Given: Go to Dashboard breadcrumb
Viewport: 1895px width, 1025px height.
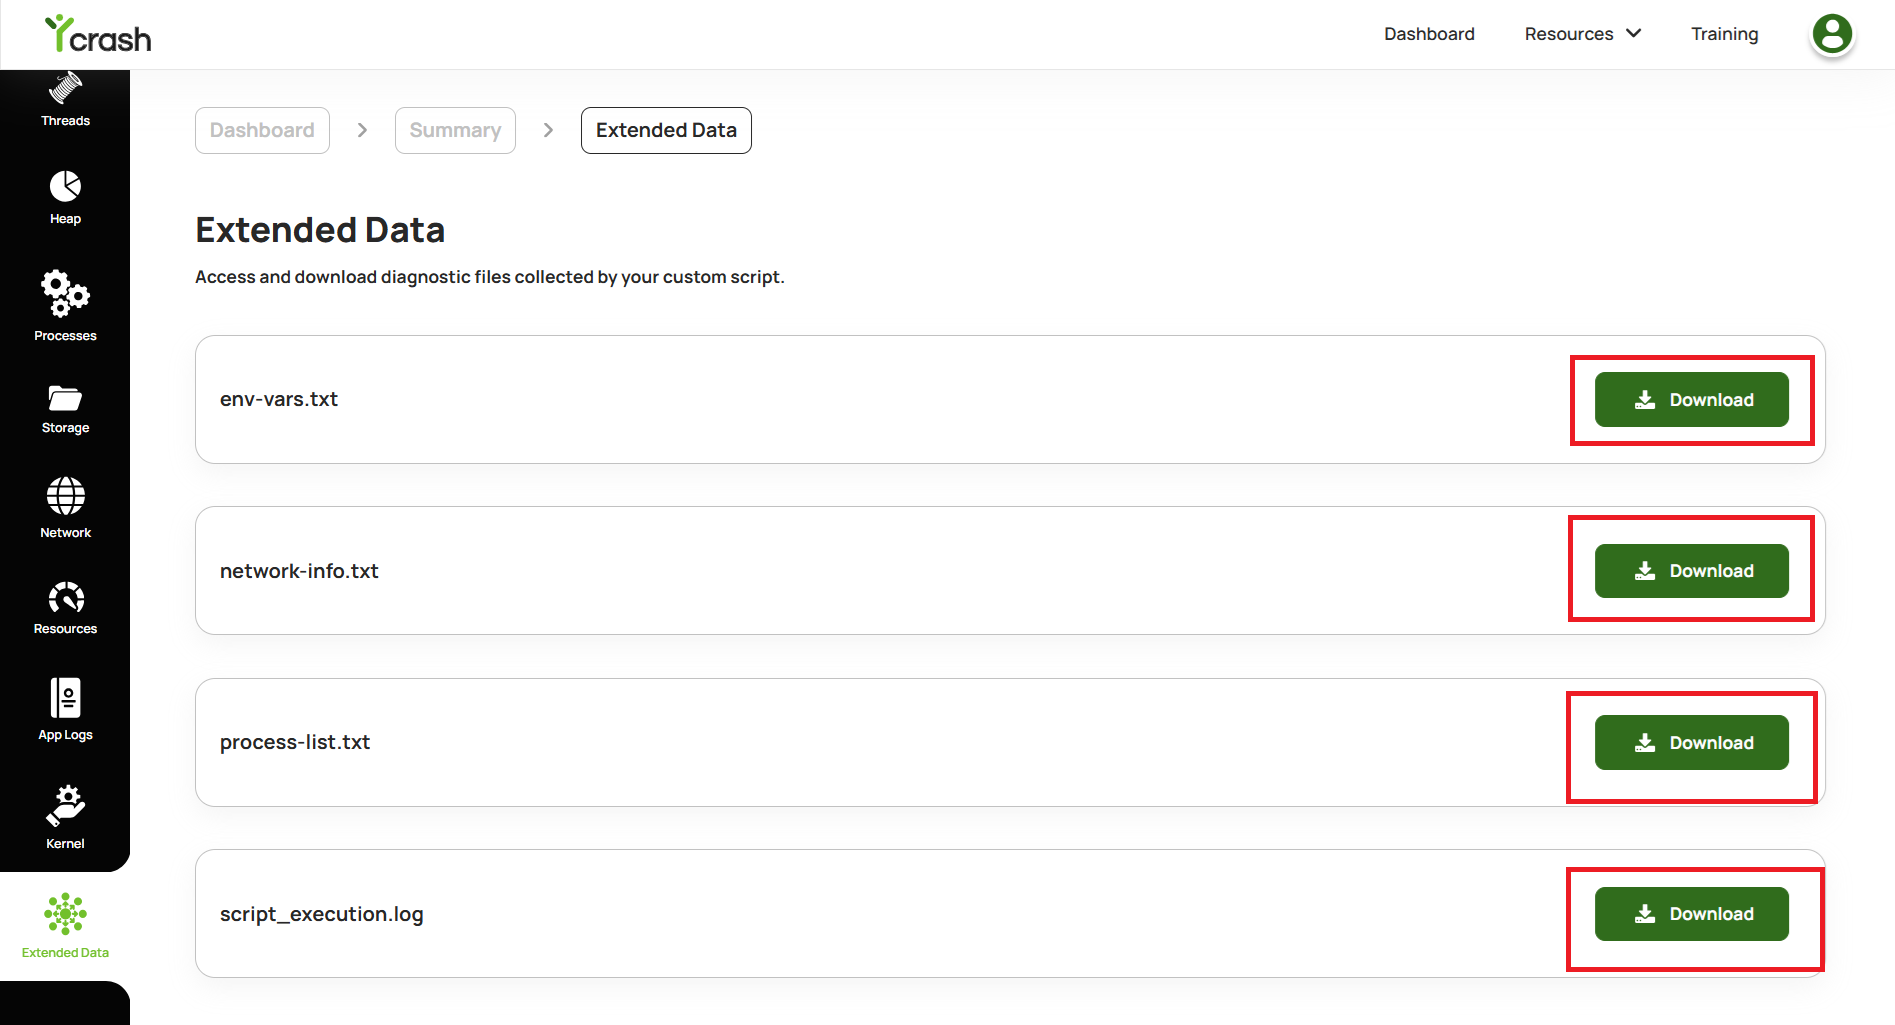Looking at the screenshot, I should [262, 130].
